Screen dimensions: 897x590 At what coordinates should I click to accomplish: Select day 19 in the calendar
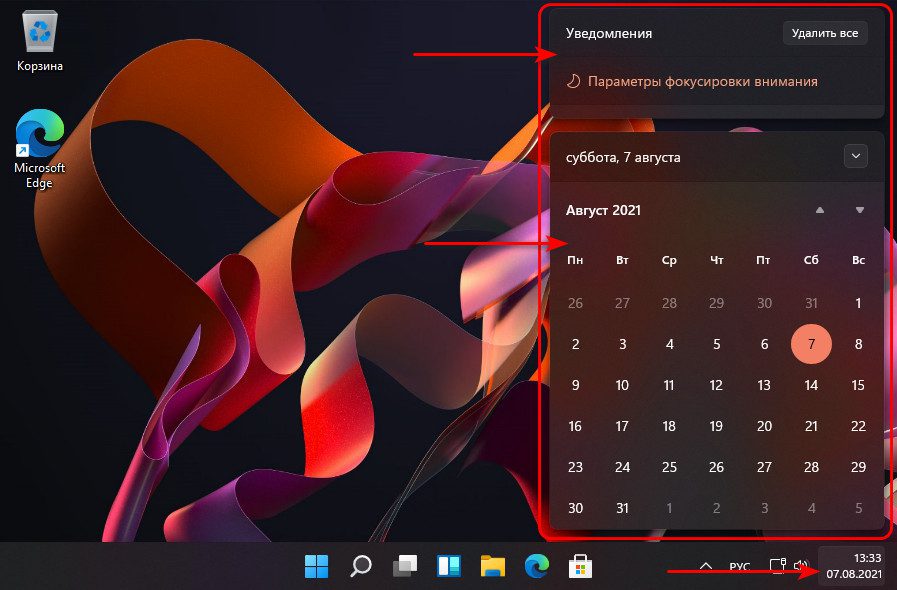click(716, 426)
